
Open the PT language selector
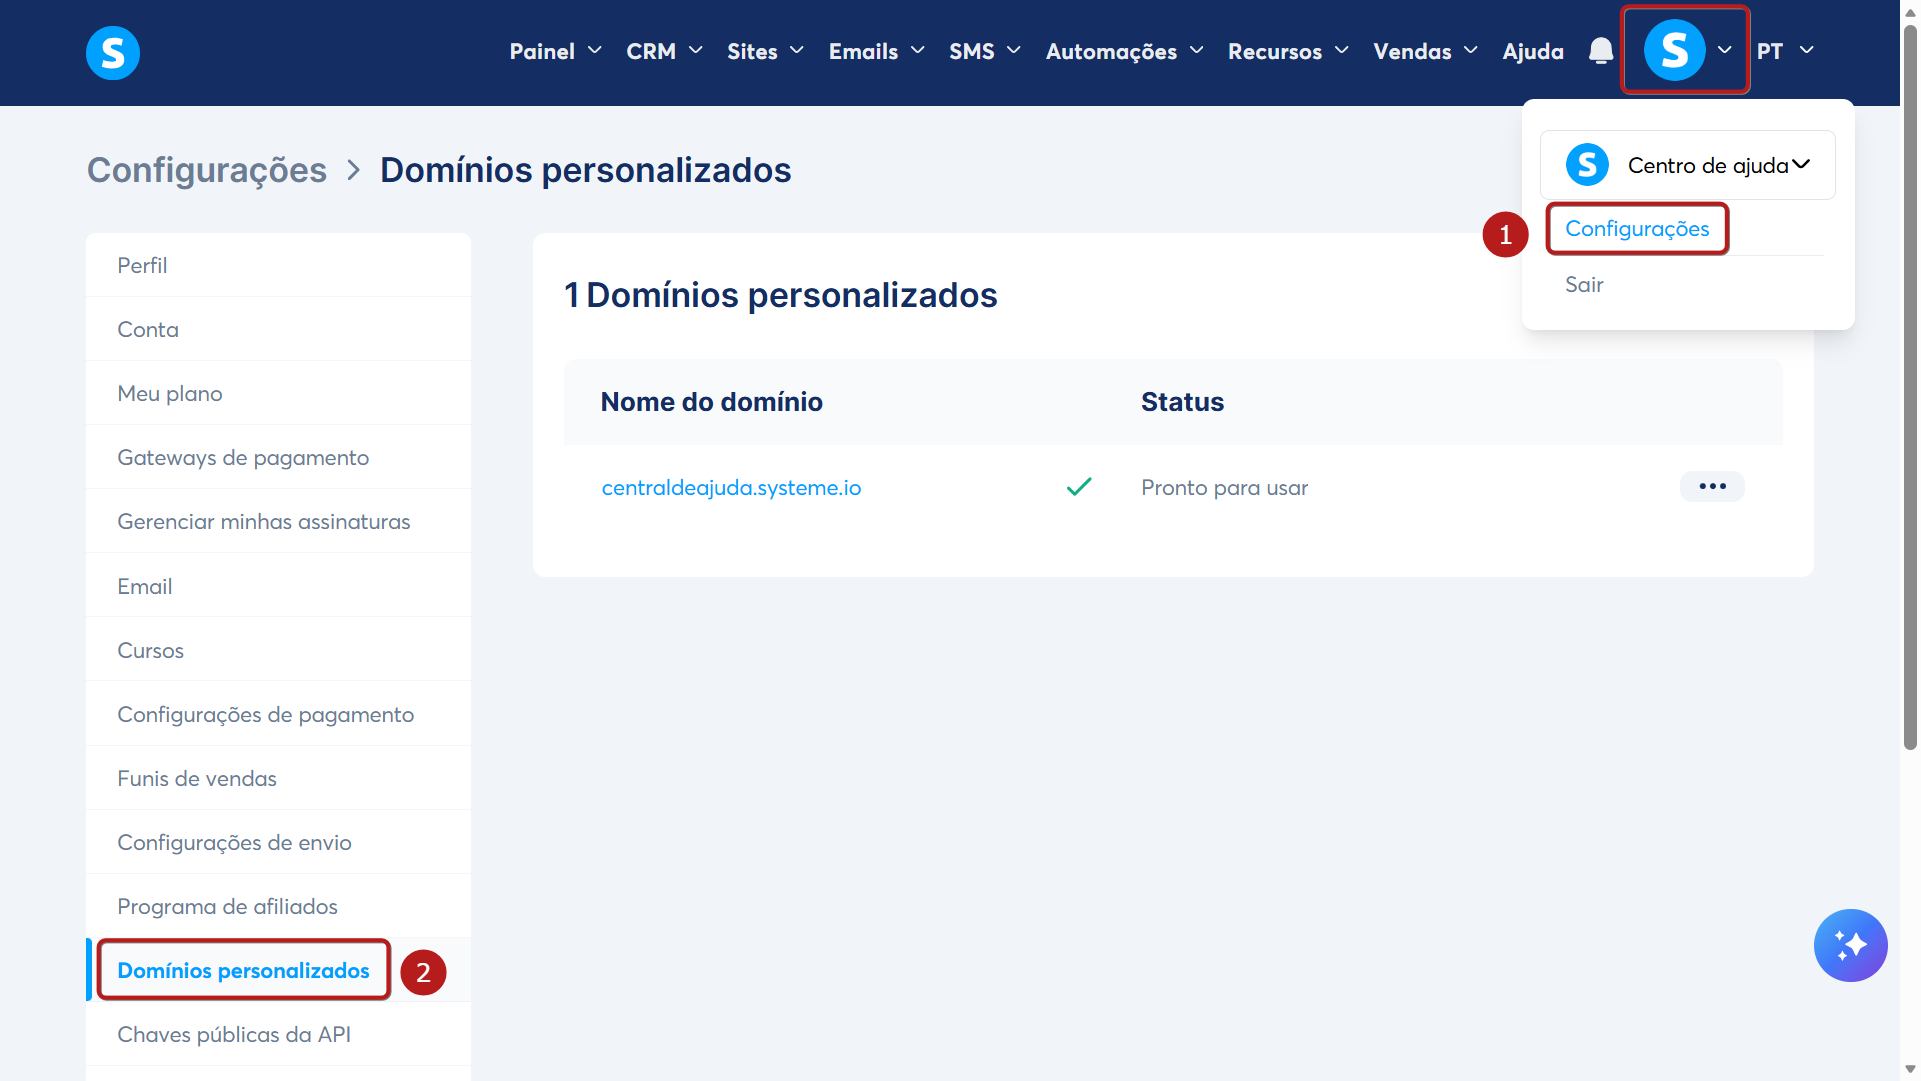point(1785,51)
